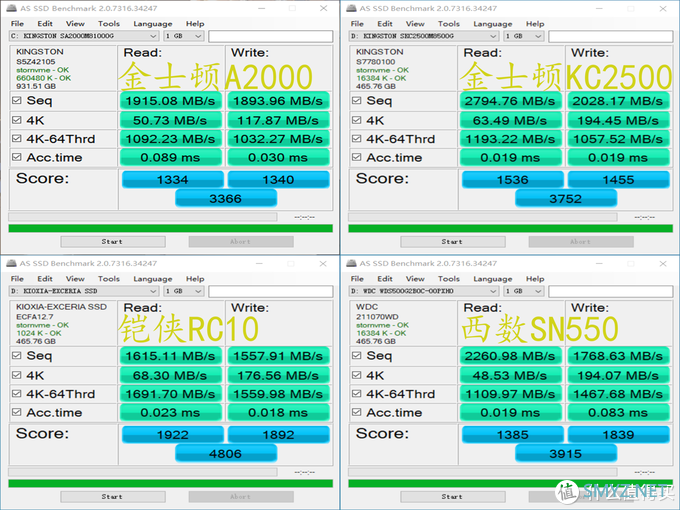The height and width of the screenshot is (510, 680).
Task: Click Start button in KIOXIA-EXCERIA window
Action: pos(113,497)
